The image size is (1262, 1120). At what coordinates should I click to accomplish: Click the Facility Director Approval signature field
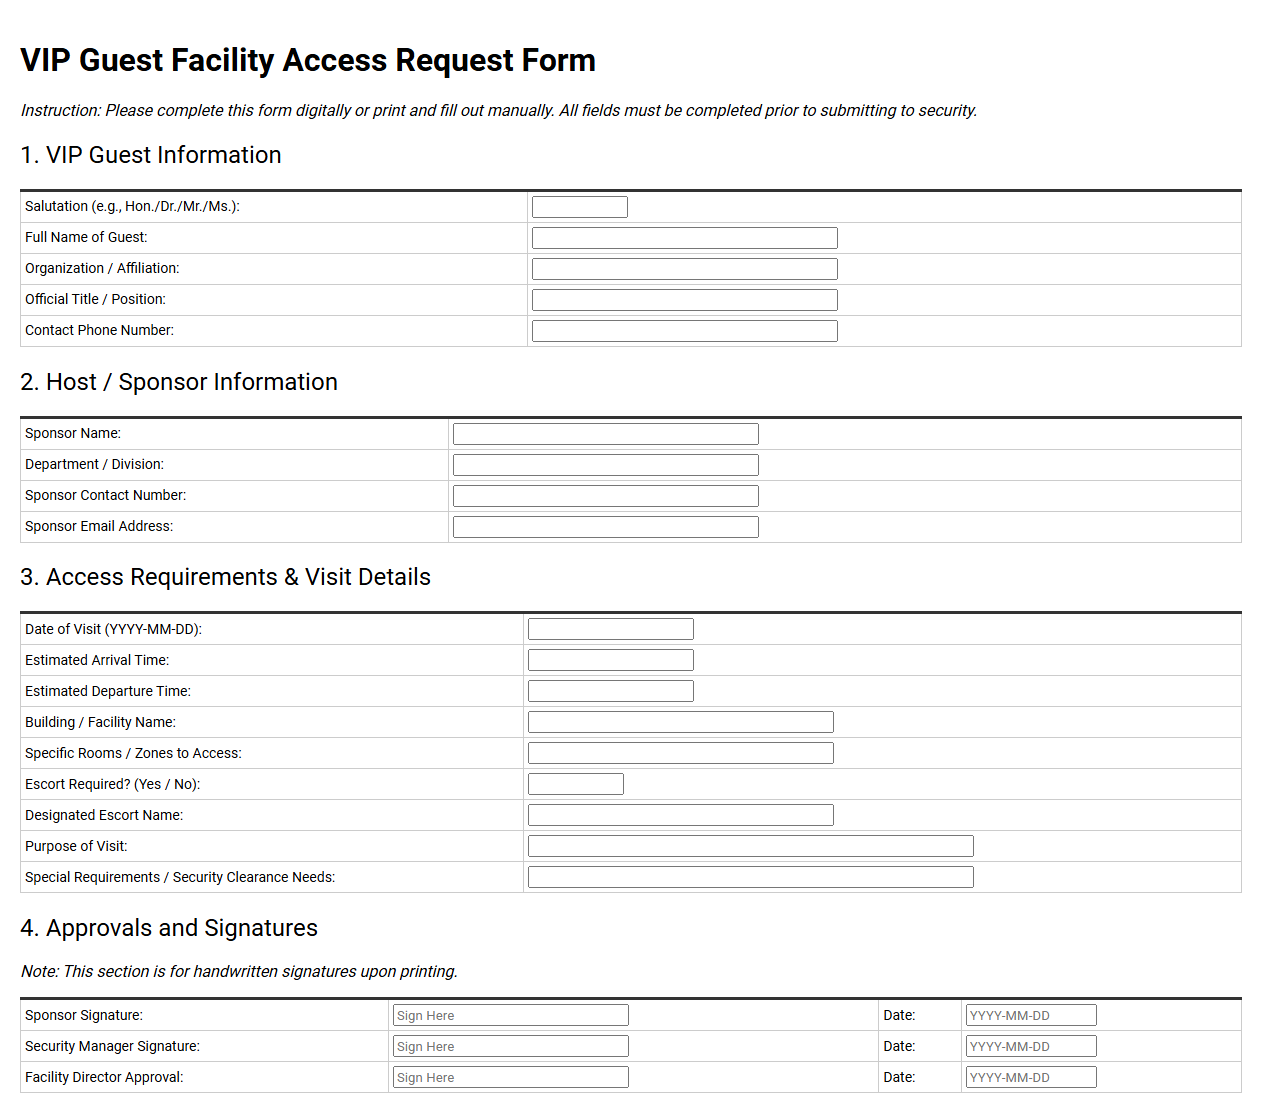pos(511,1077)
